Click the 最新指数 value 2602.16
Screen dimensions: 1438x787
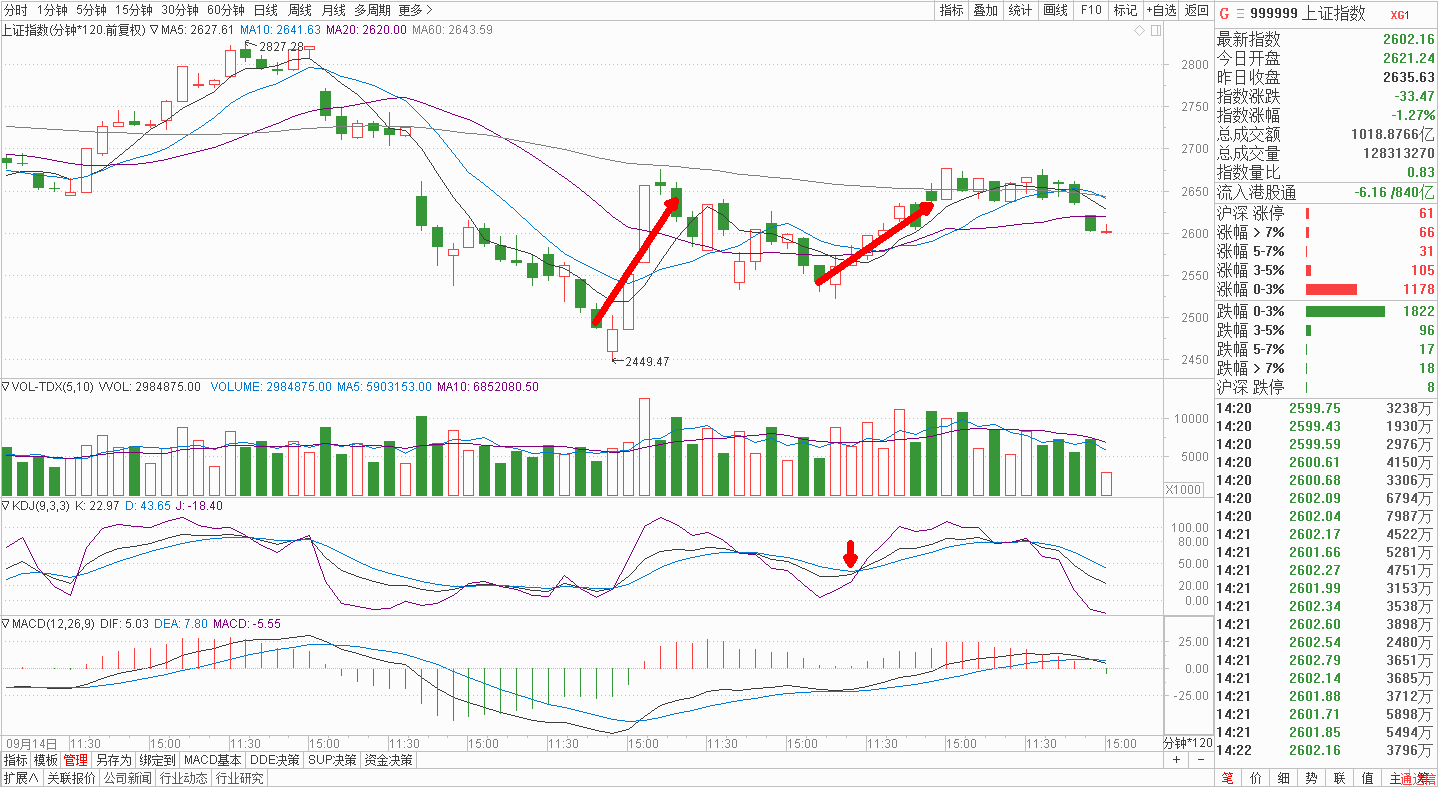coord(1408,39)
